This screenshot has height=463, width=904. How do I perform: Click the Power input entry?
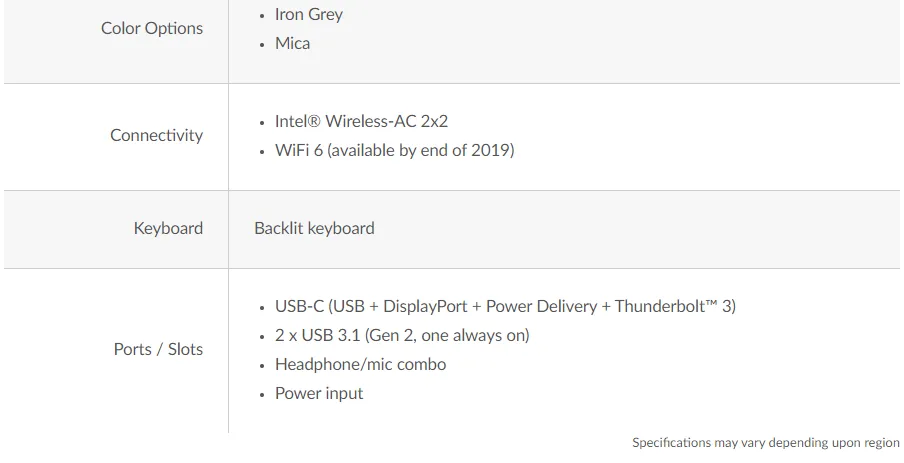[319, 393]
